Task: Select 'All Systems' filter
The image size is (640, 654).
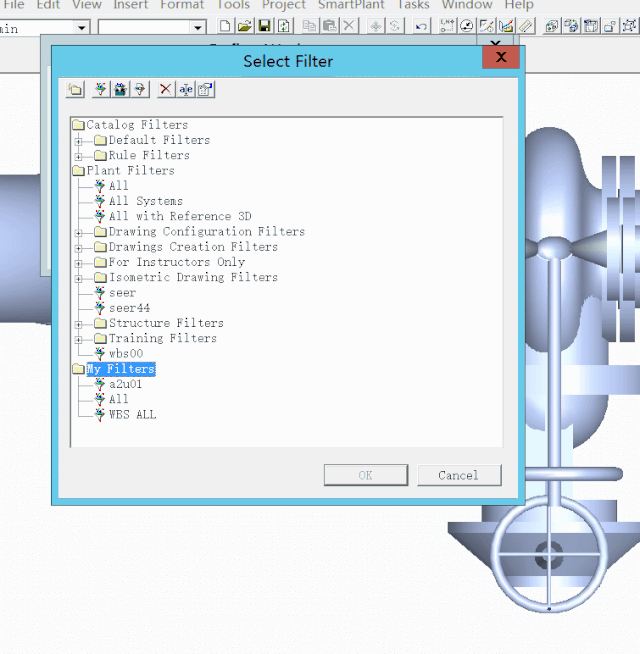Action: coord(146,201)
